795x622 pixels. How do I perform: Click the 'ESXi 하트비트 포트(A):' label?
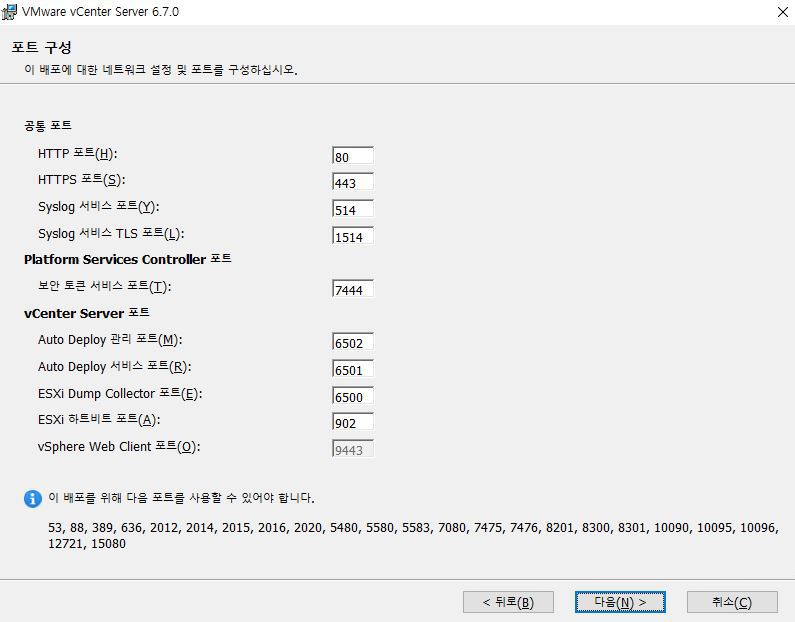tap(99, 419)
